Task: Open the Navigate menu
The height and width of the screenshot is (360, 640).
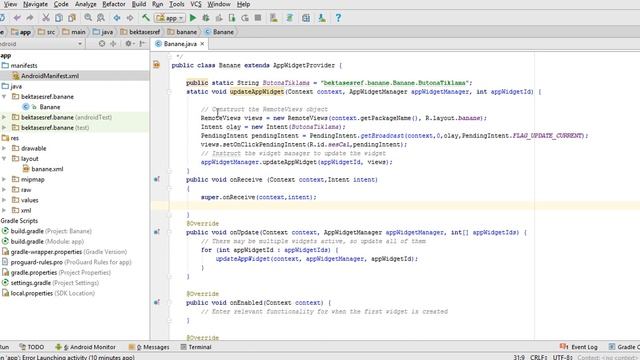Action: (x=35, y=4)
